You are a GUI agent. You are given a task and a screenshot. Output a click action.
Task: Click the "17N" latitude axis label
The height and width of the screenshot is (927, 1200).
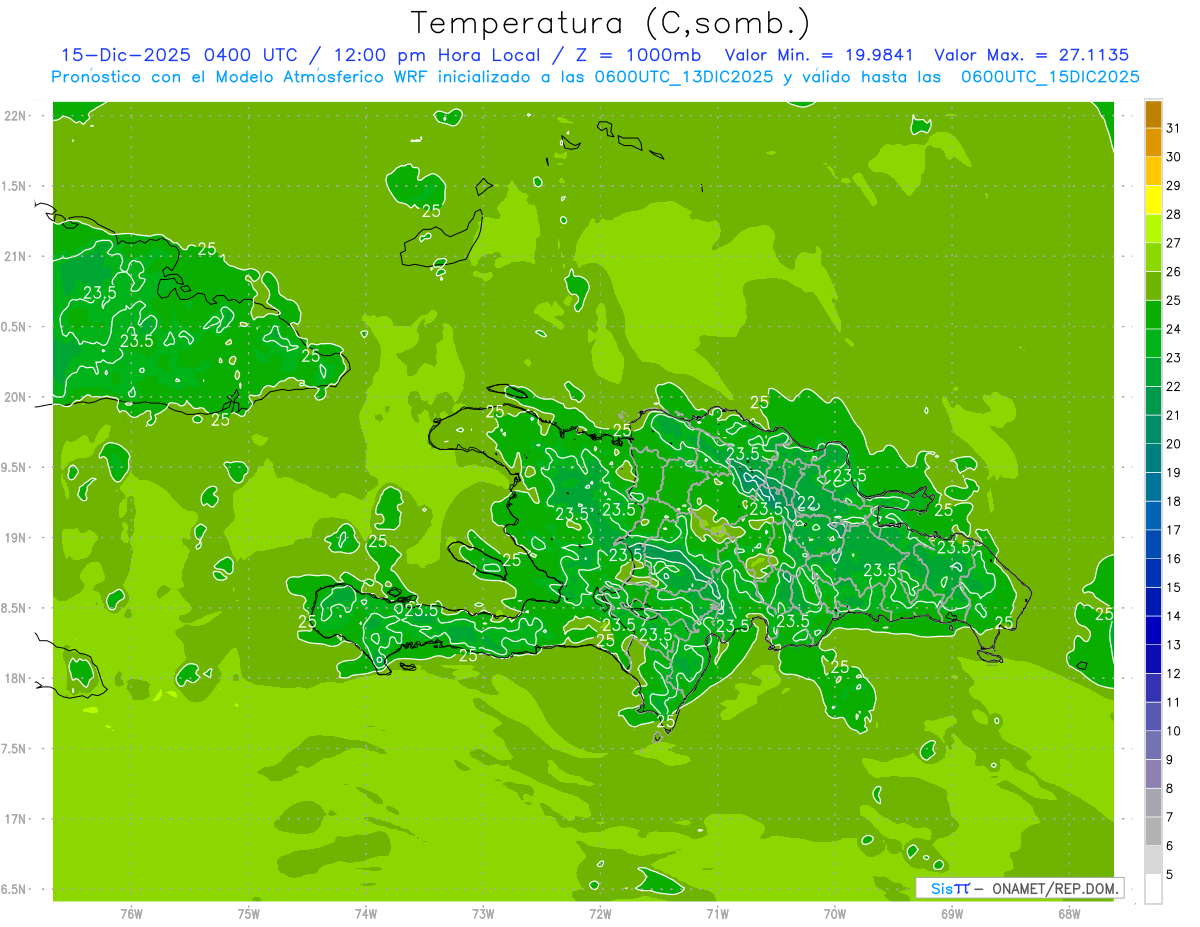[16, 820]
